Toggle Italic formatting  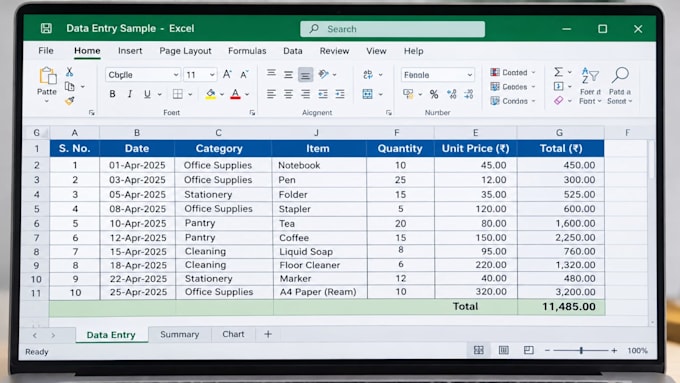click(130, 94)
